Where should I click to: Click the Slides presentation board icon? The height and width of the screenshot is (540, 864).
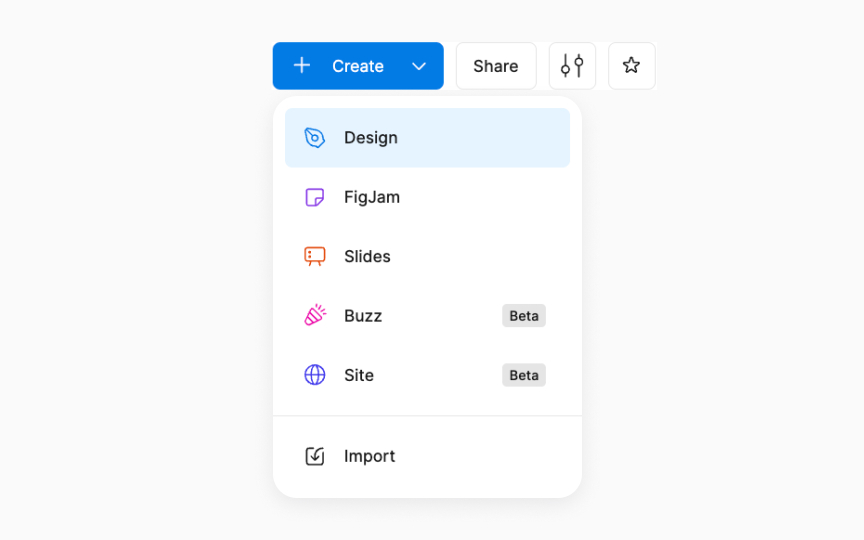(315, 257)
